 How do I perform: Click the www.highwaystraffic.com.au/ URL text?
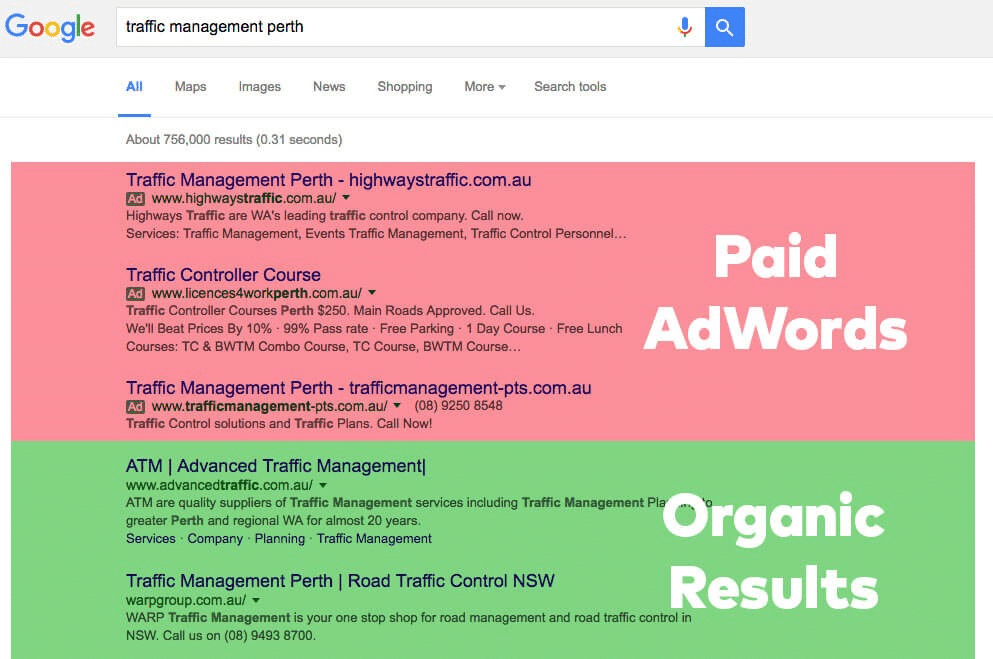tap(244, 199)
